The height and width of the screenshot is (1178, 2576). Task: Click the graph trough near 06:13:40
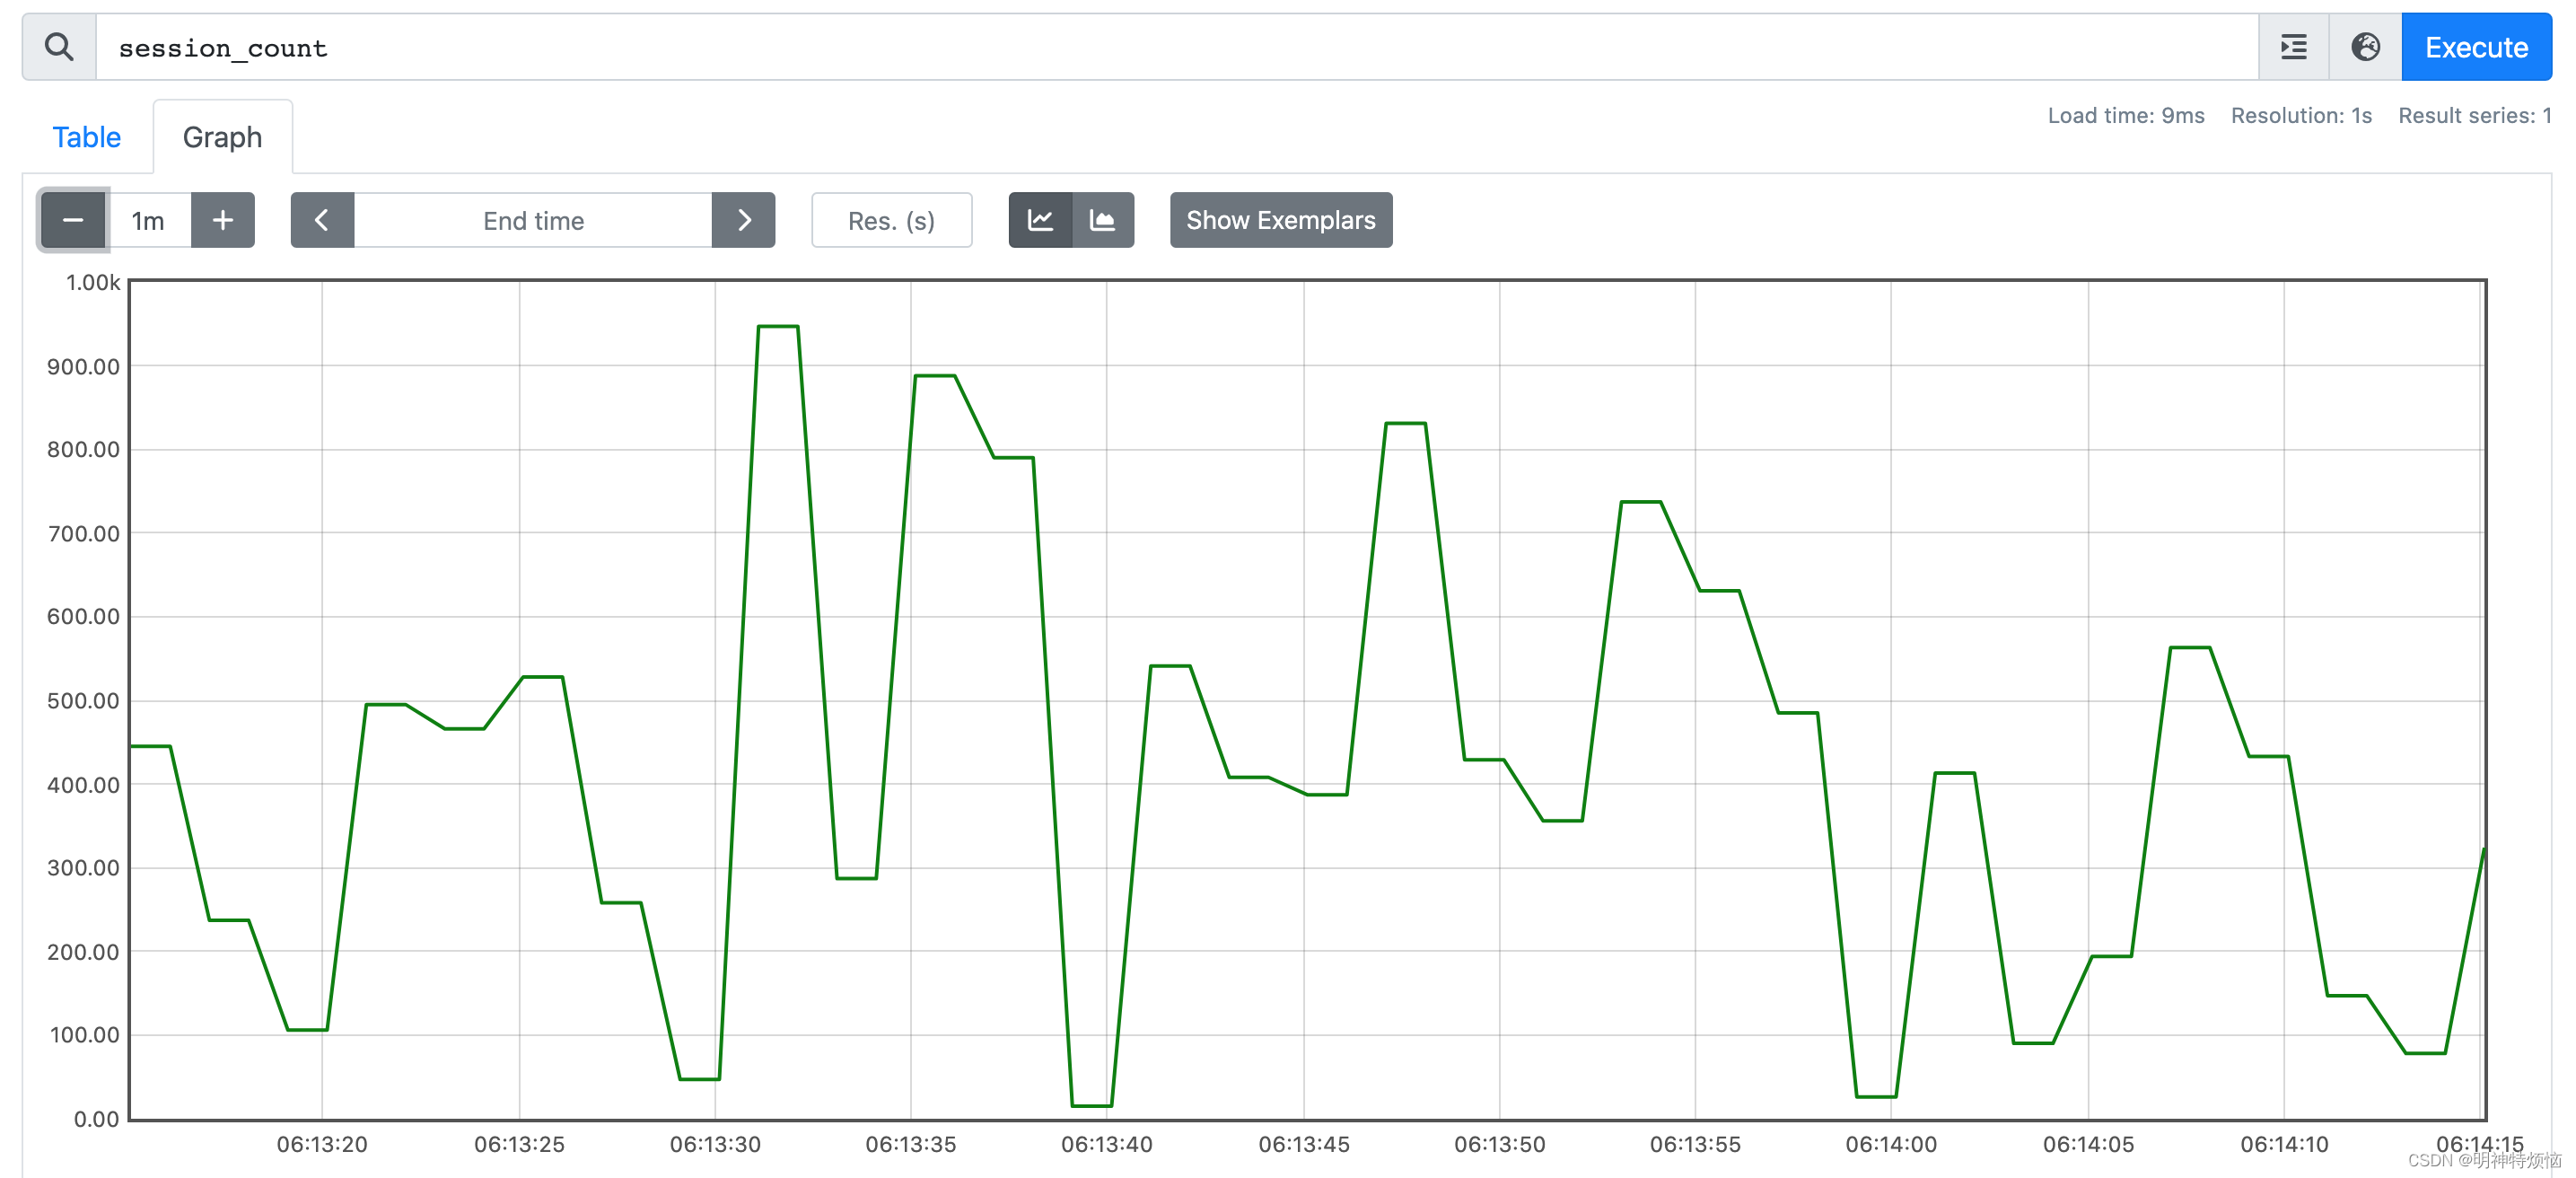[x=1091, y=1105]
